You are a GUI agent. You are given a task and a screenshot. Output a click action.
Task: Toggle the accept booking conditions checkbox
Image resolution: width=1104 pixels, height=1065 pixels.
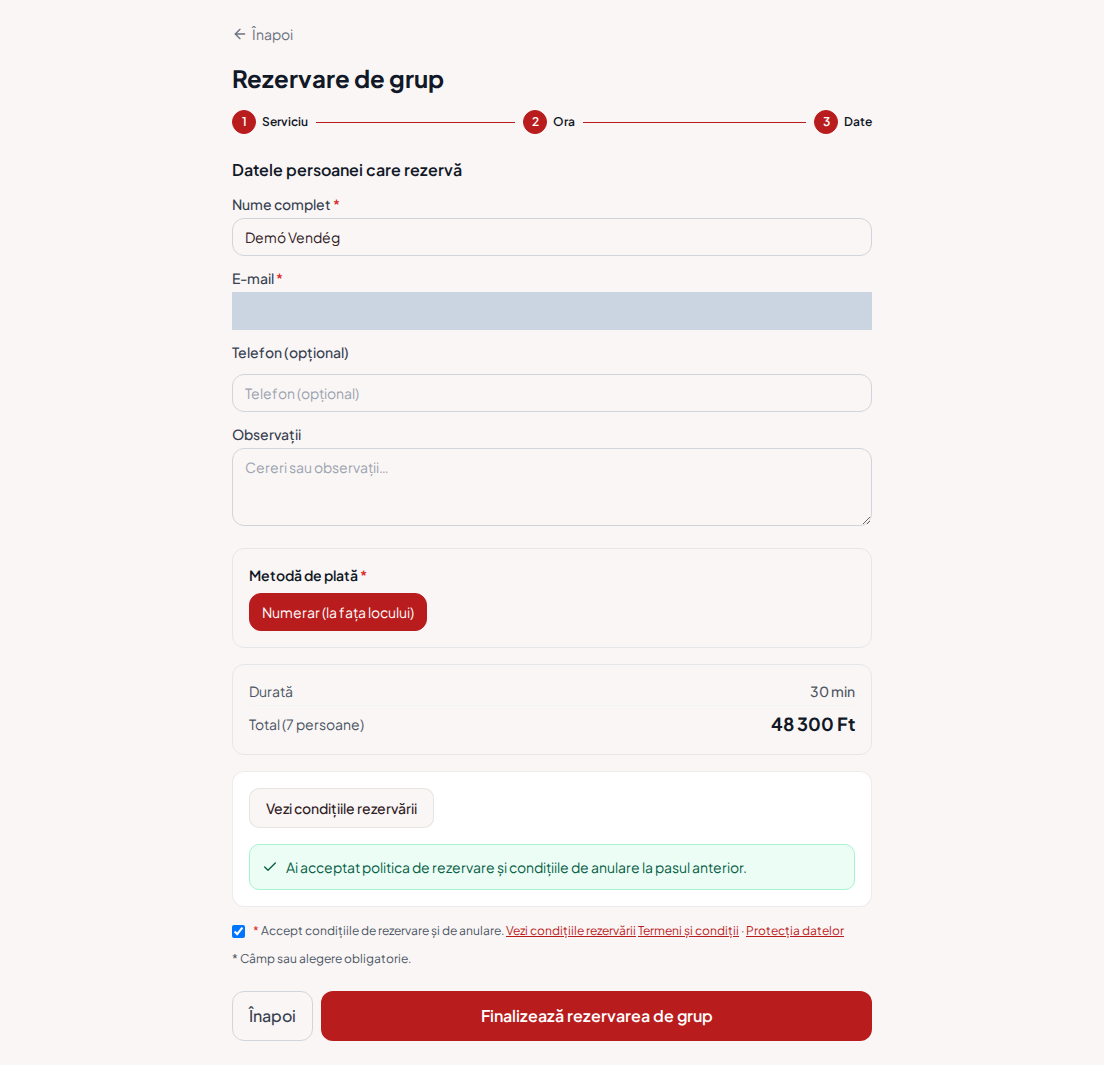click(x=239, y=931)
